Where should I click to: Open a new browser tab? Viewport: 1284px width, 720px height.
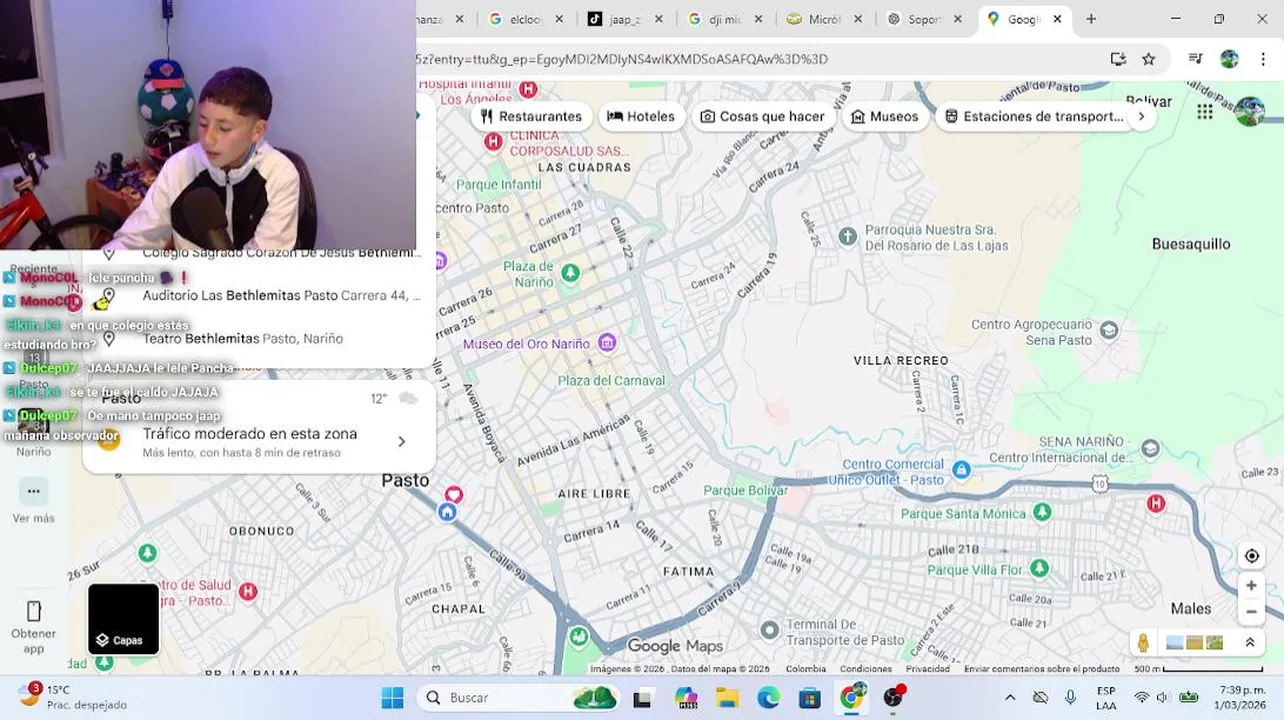1091,19
